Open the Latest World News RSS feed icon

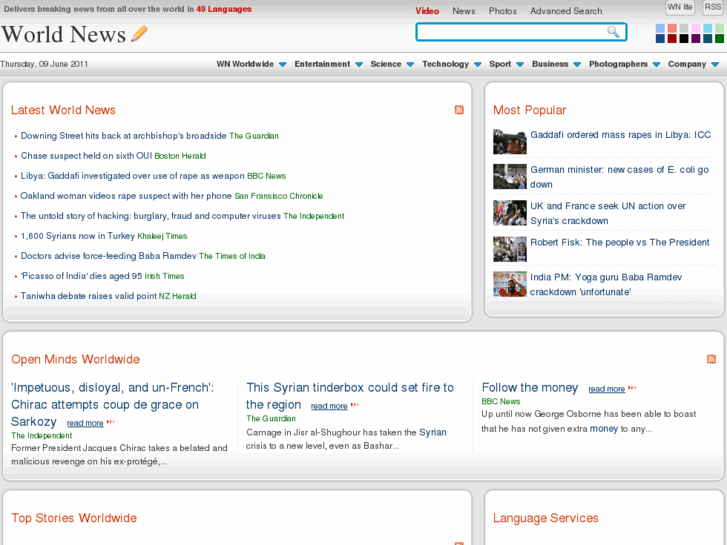click(459, 110)
